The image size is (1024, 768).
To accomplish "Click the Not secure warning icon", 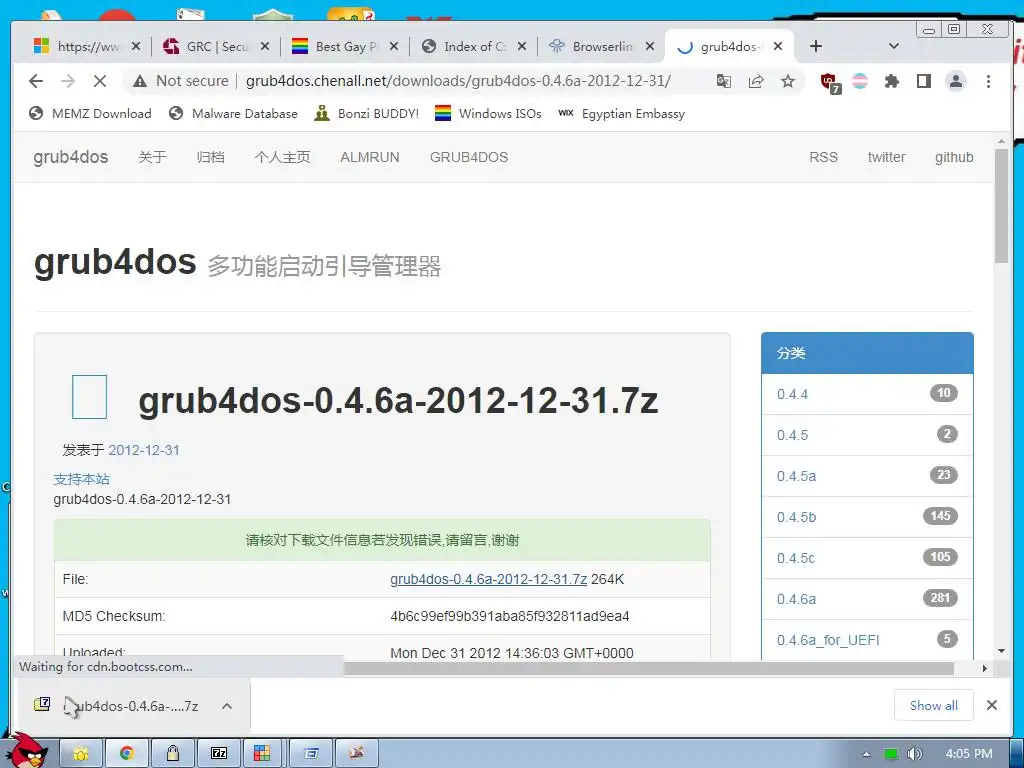I will (x=140, y=81).
